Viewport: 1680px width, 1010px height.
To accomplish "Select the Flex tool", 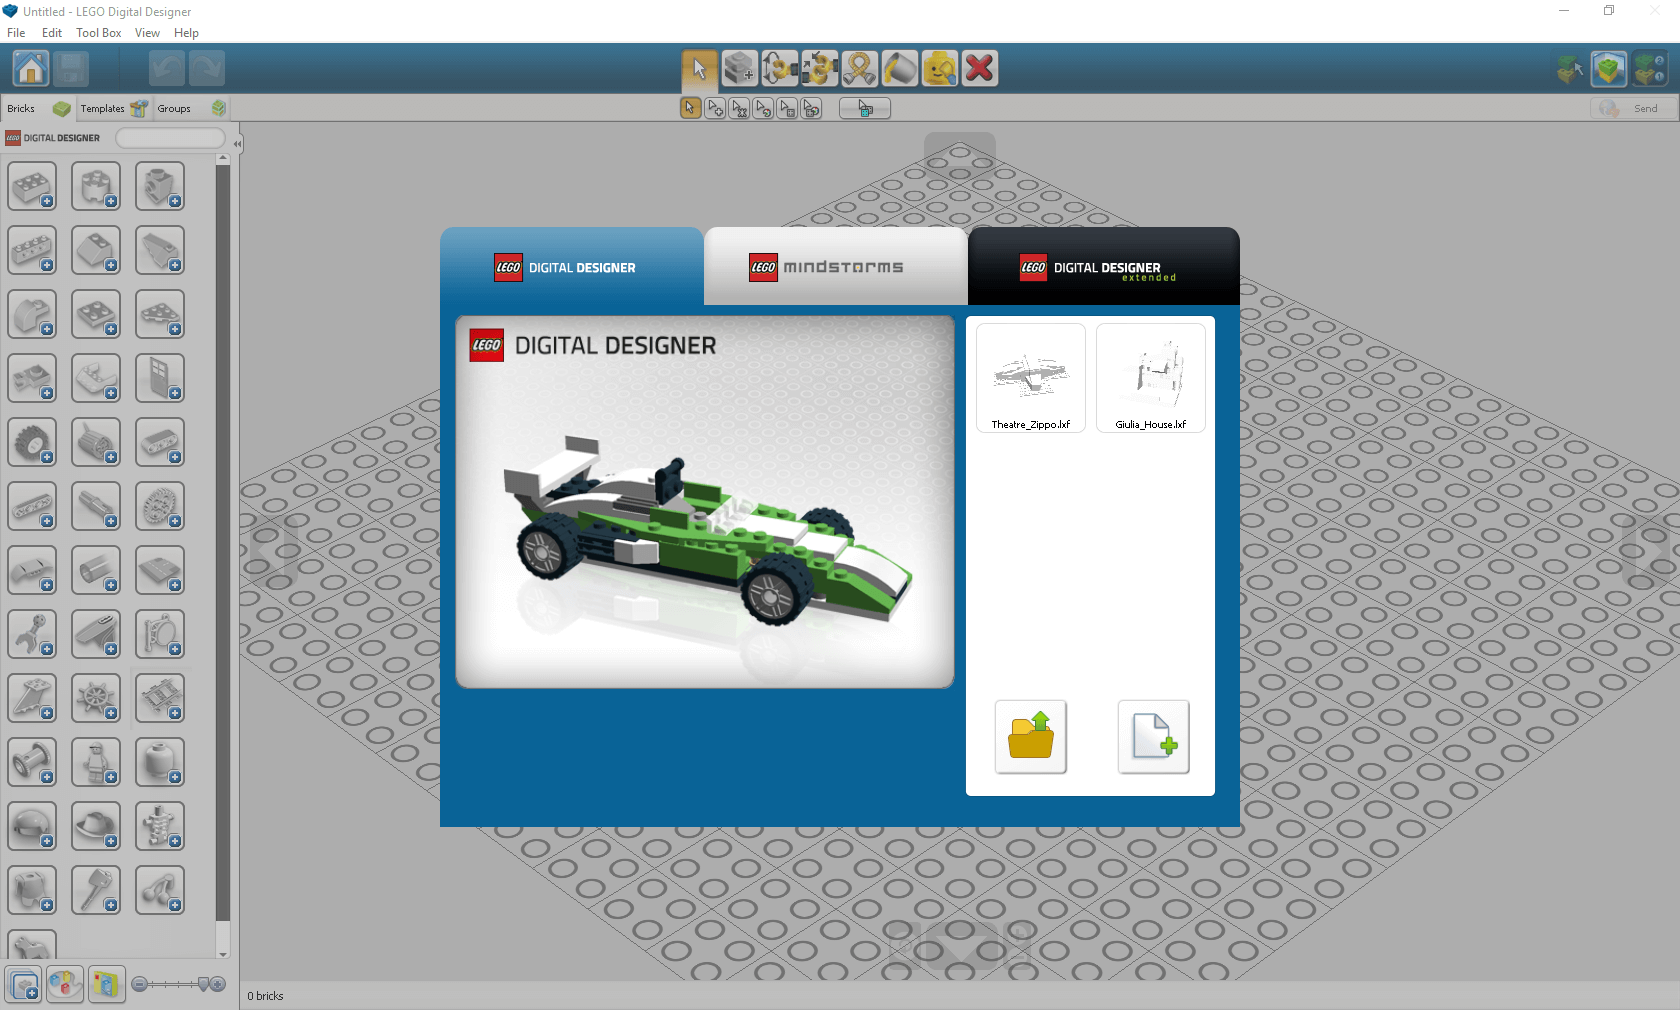I will tap(859, 68).
